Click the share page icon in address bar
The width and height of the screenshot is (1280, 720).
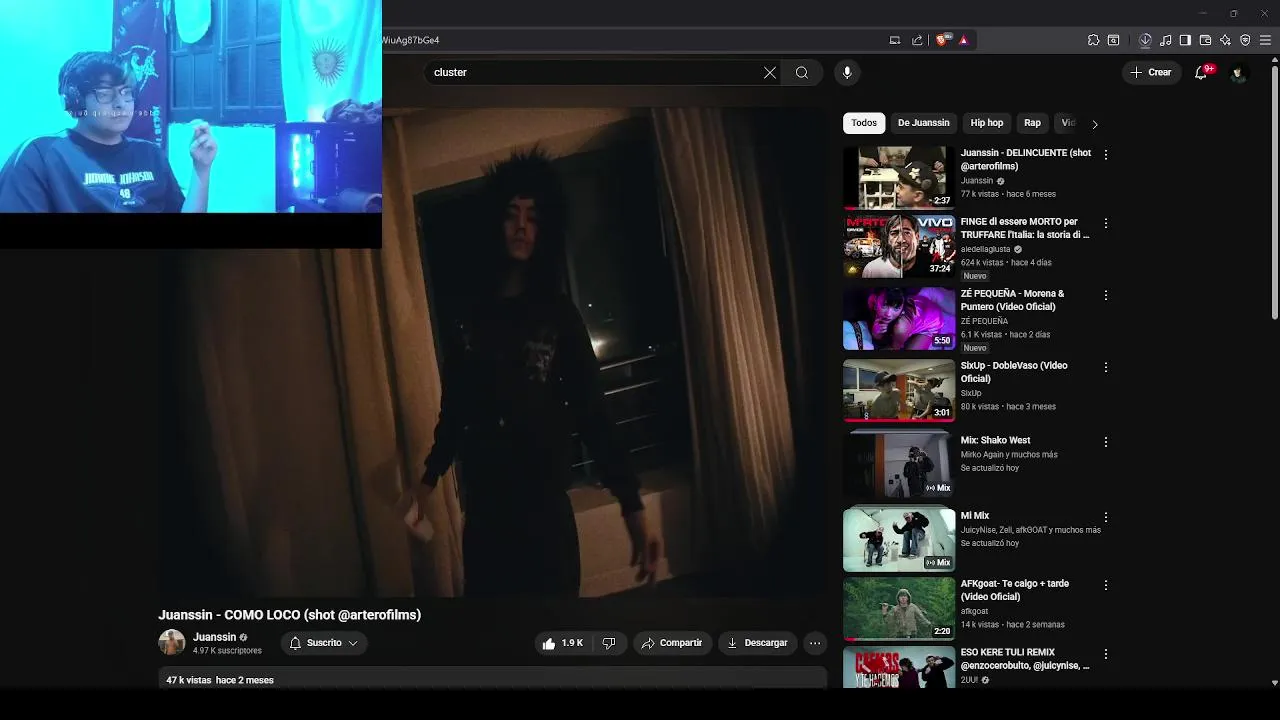click(917, 40)
